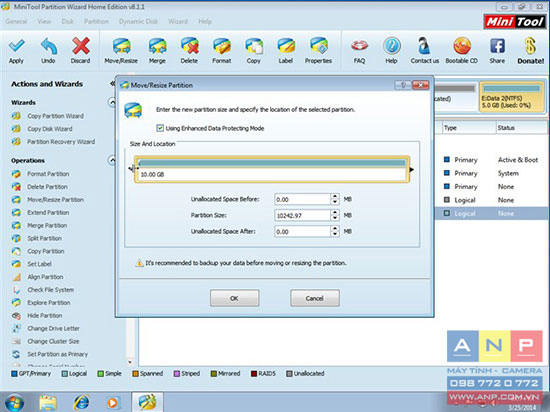Screen dimensions: 550x412
Task: Choose Change Drive Letter operation
Action: (x=53, y=329)
